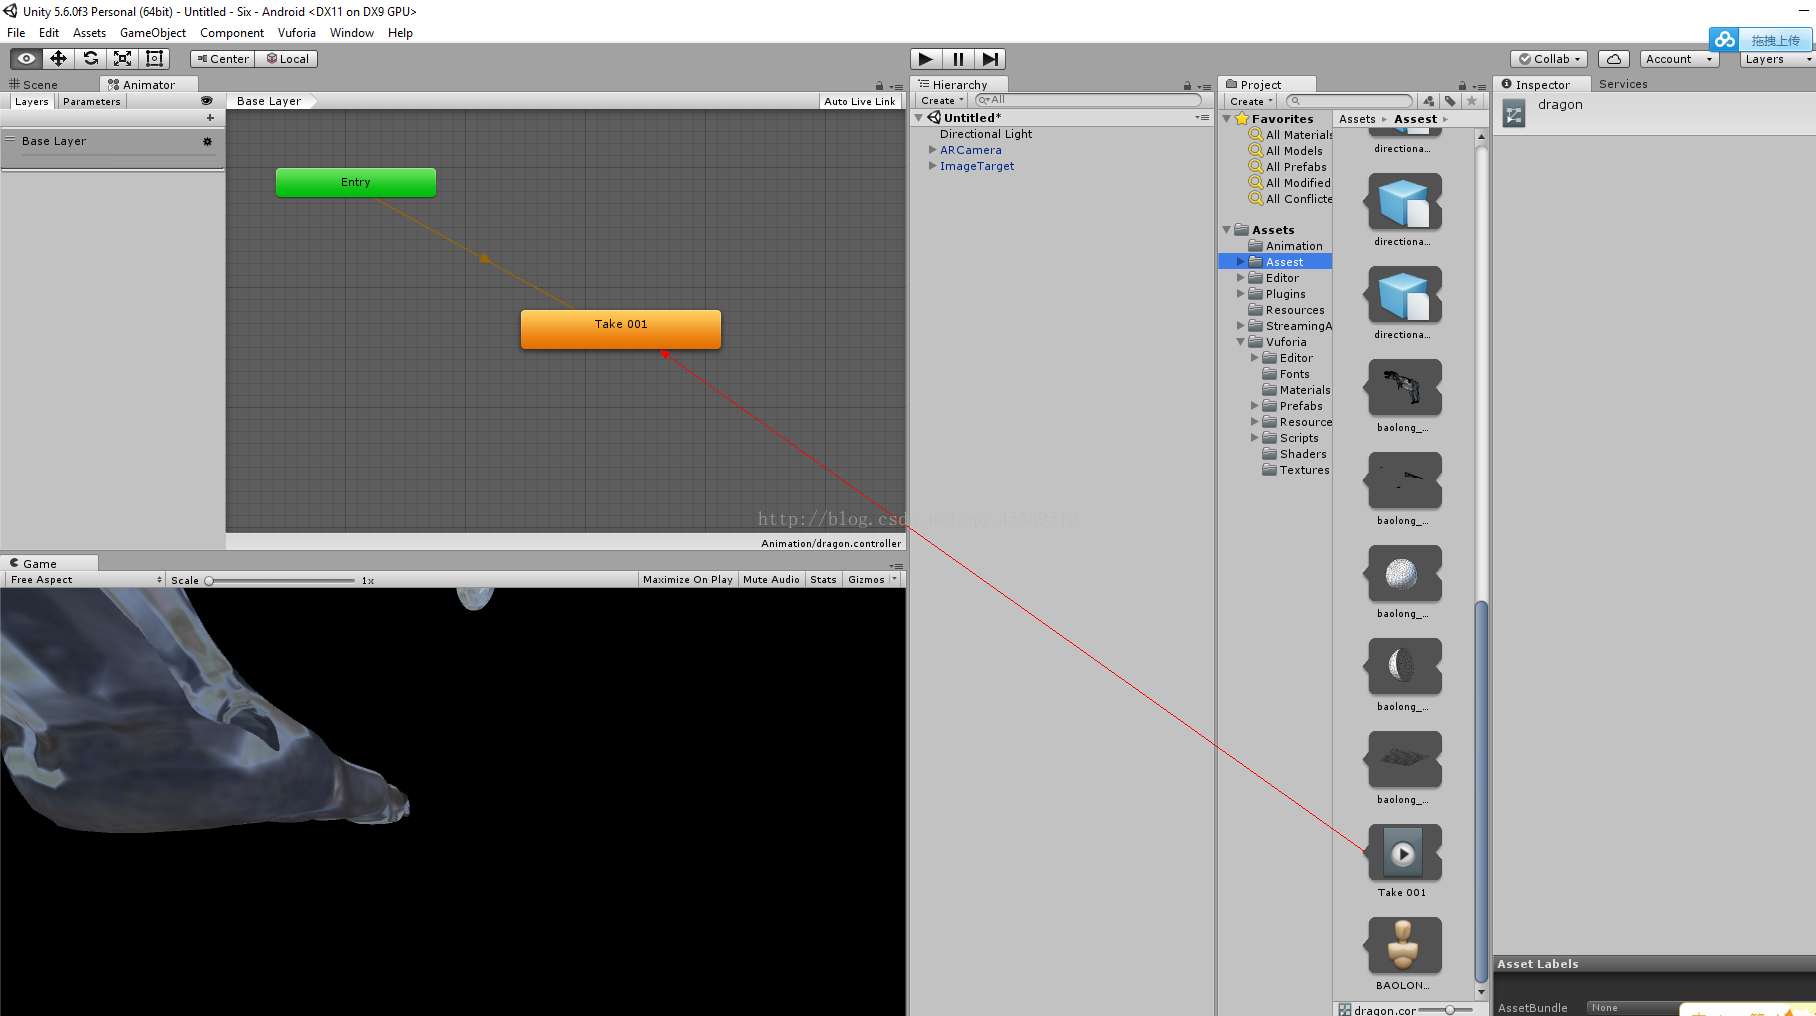The width and height of the screenshot is (1816, 1016).
Task: Click the Project search field
Action: click(1350, 101)
